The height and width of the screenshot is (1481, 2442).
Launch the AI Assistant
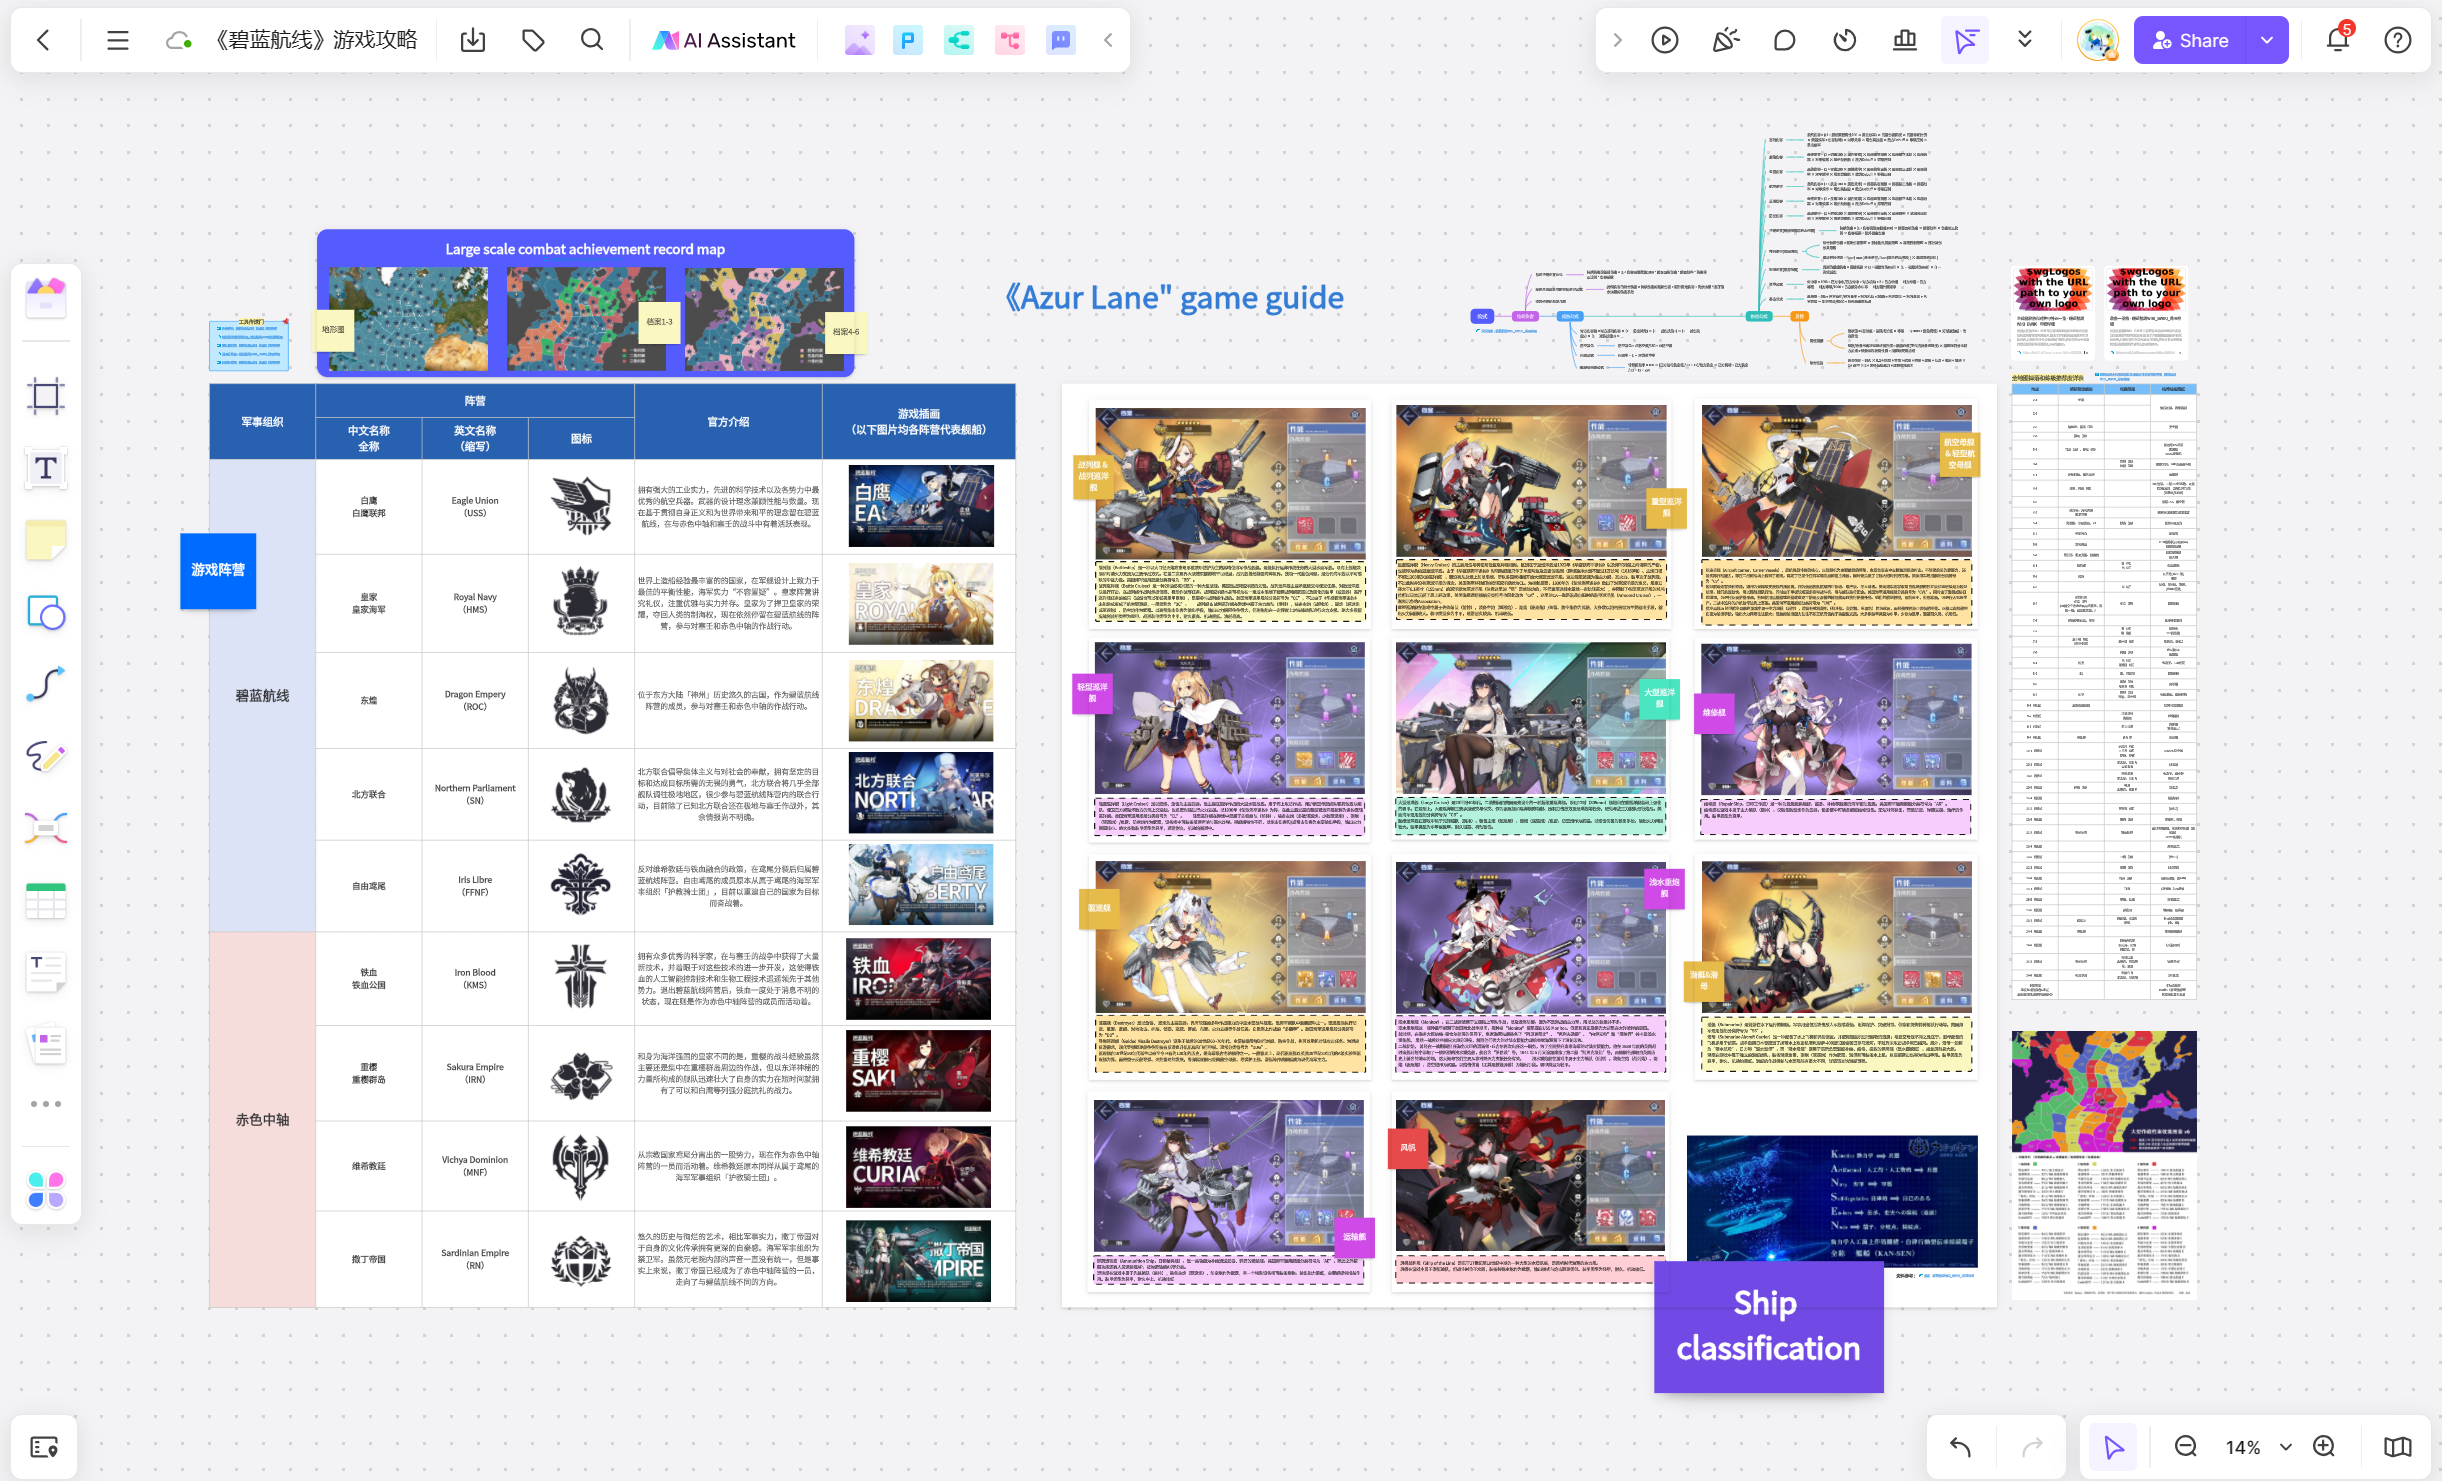coord(724,40)
